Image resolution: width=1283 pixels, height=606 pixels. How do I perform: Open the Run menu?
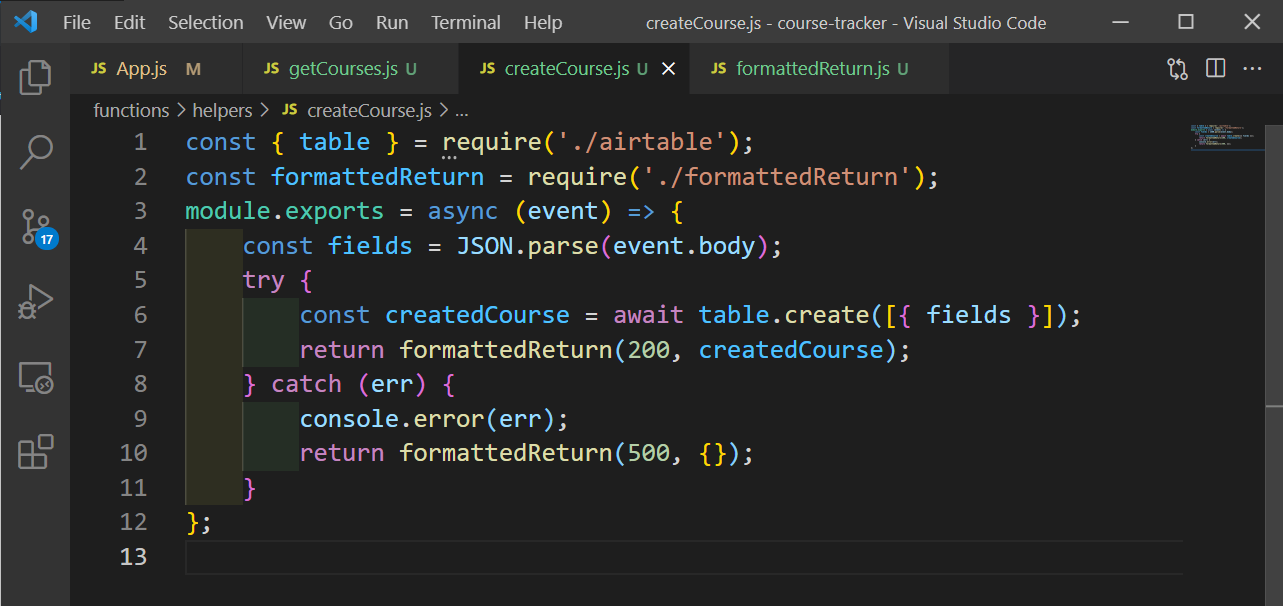coord(392,22)
